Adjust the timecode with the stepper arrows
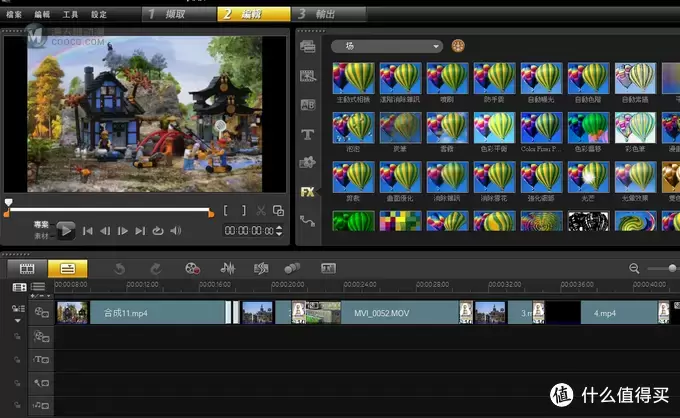The width and height of the screenshot is (680, 418). pos(279,231)
